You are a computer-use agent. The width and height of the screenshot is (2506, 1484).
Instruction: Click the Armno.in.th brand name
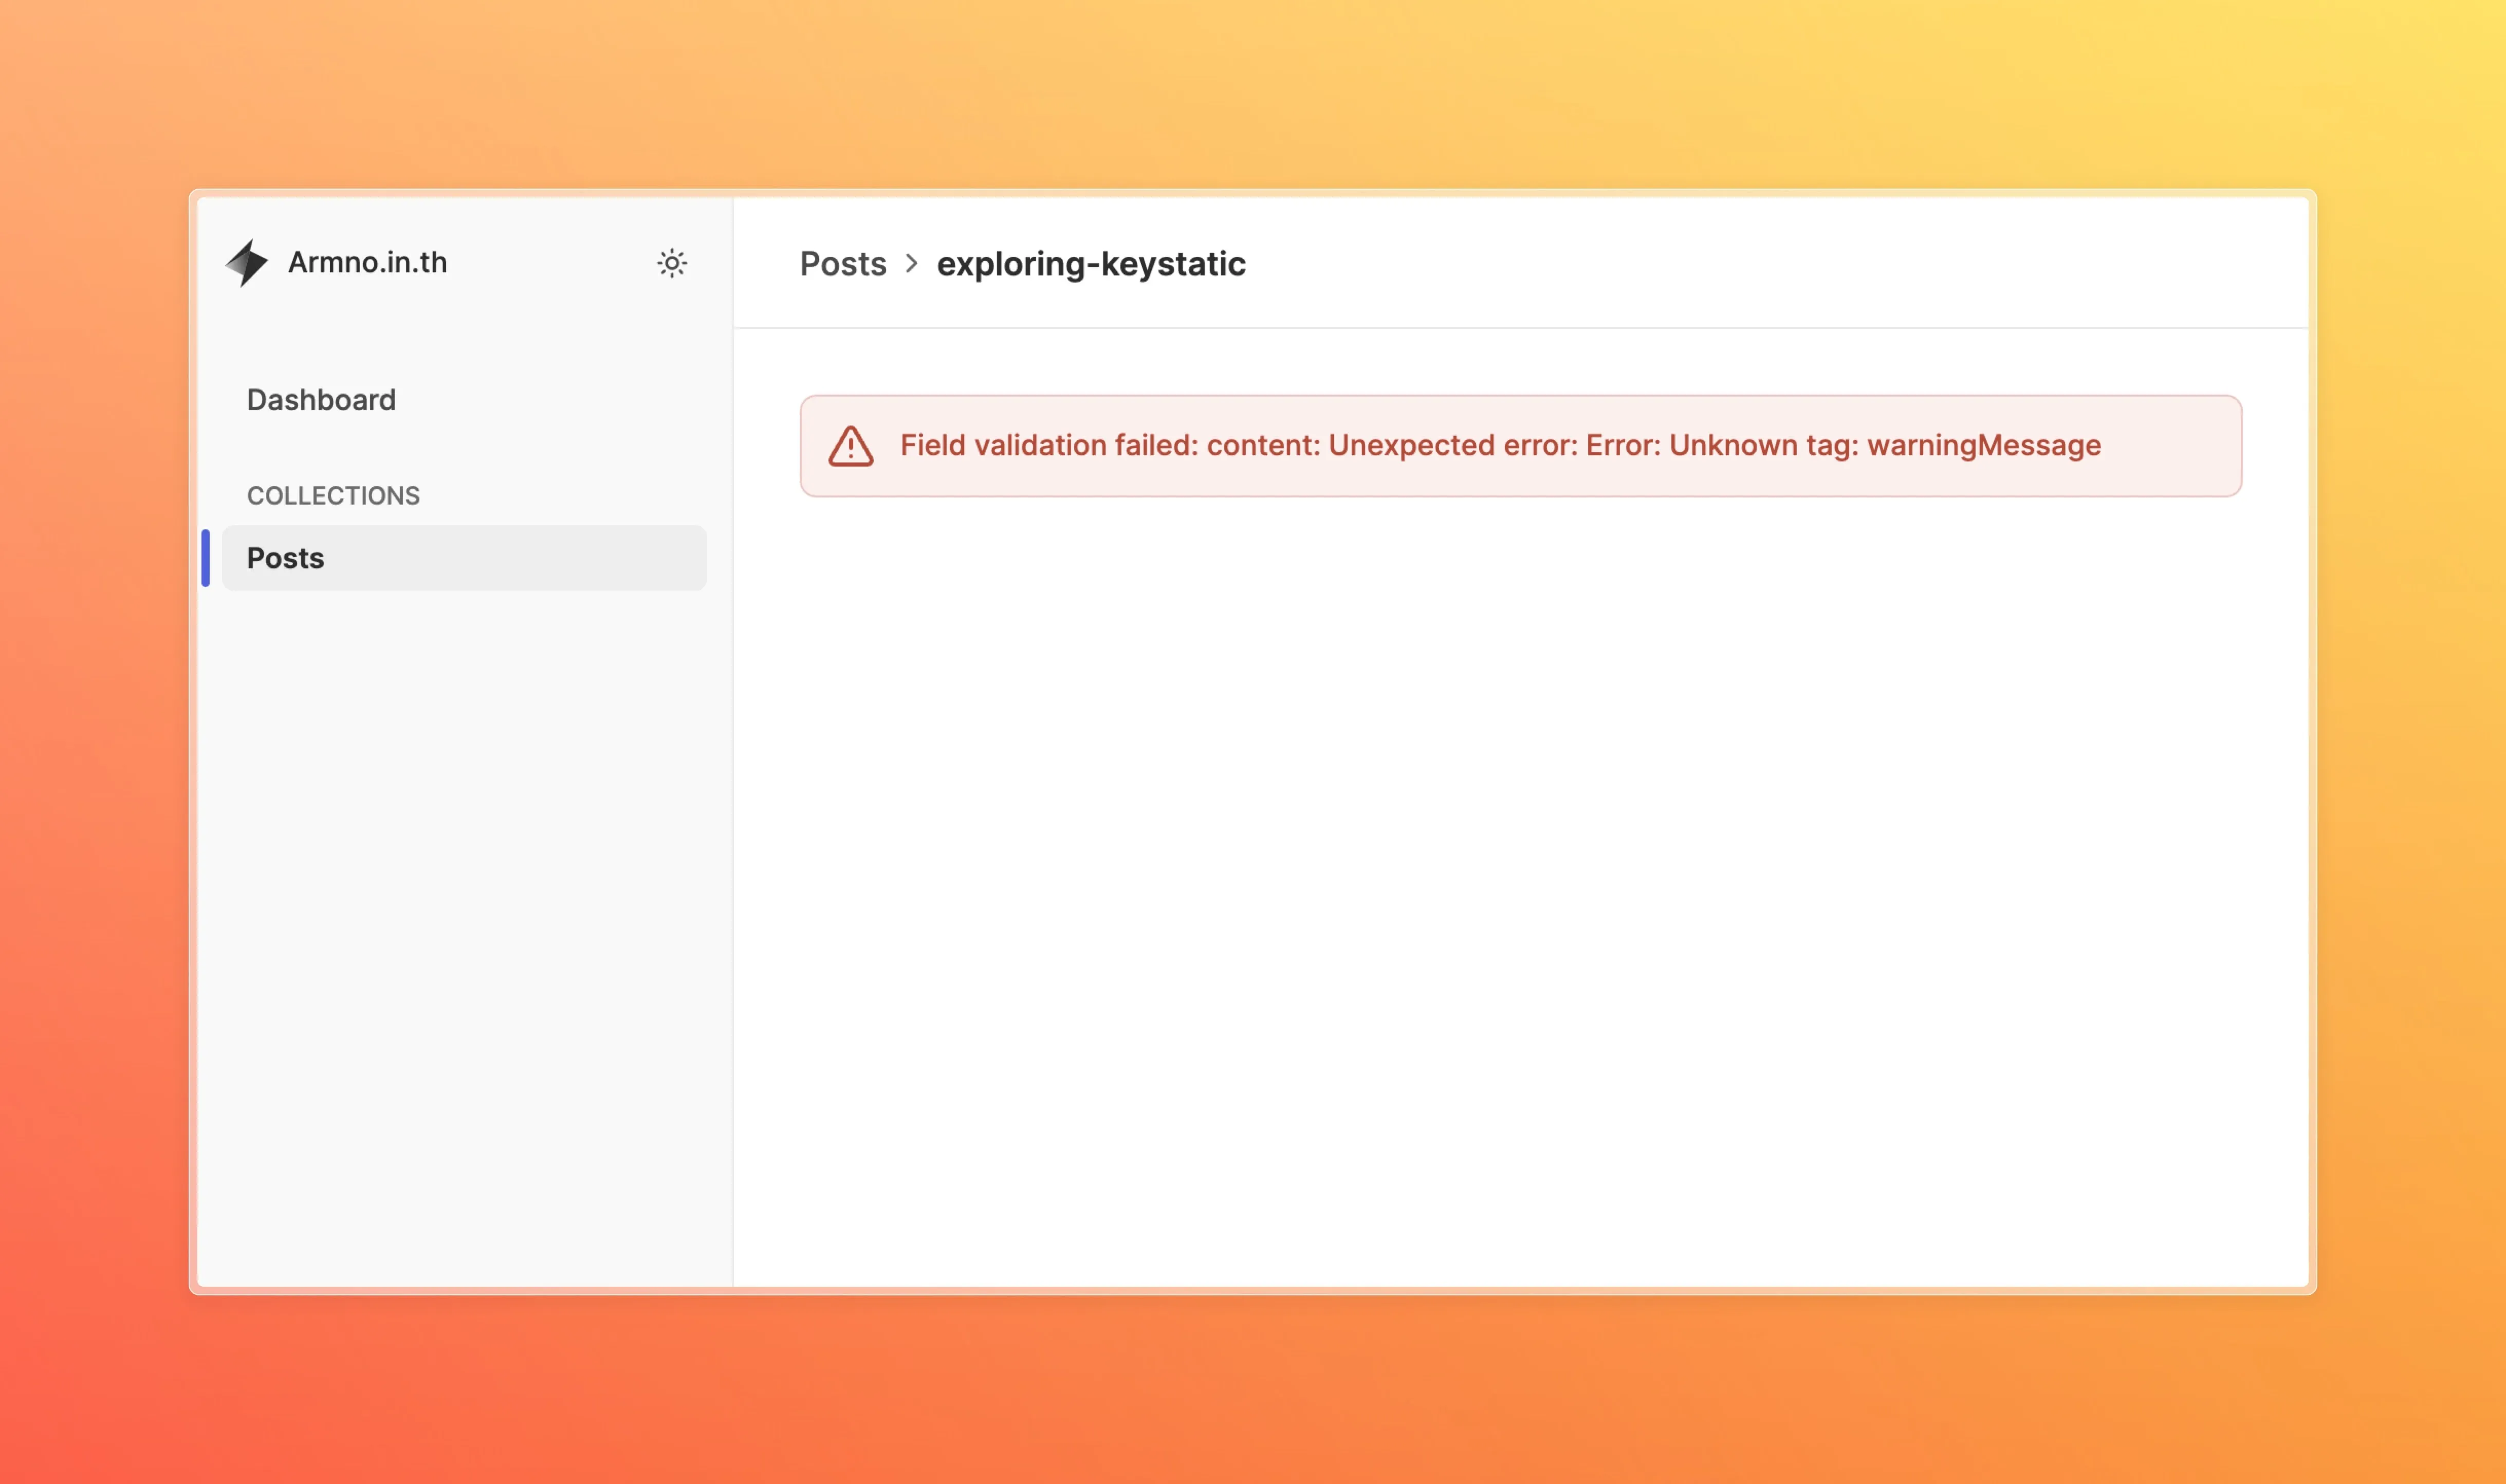coord(367,262)
